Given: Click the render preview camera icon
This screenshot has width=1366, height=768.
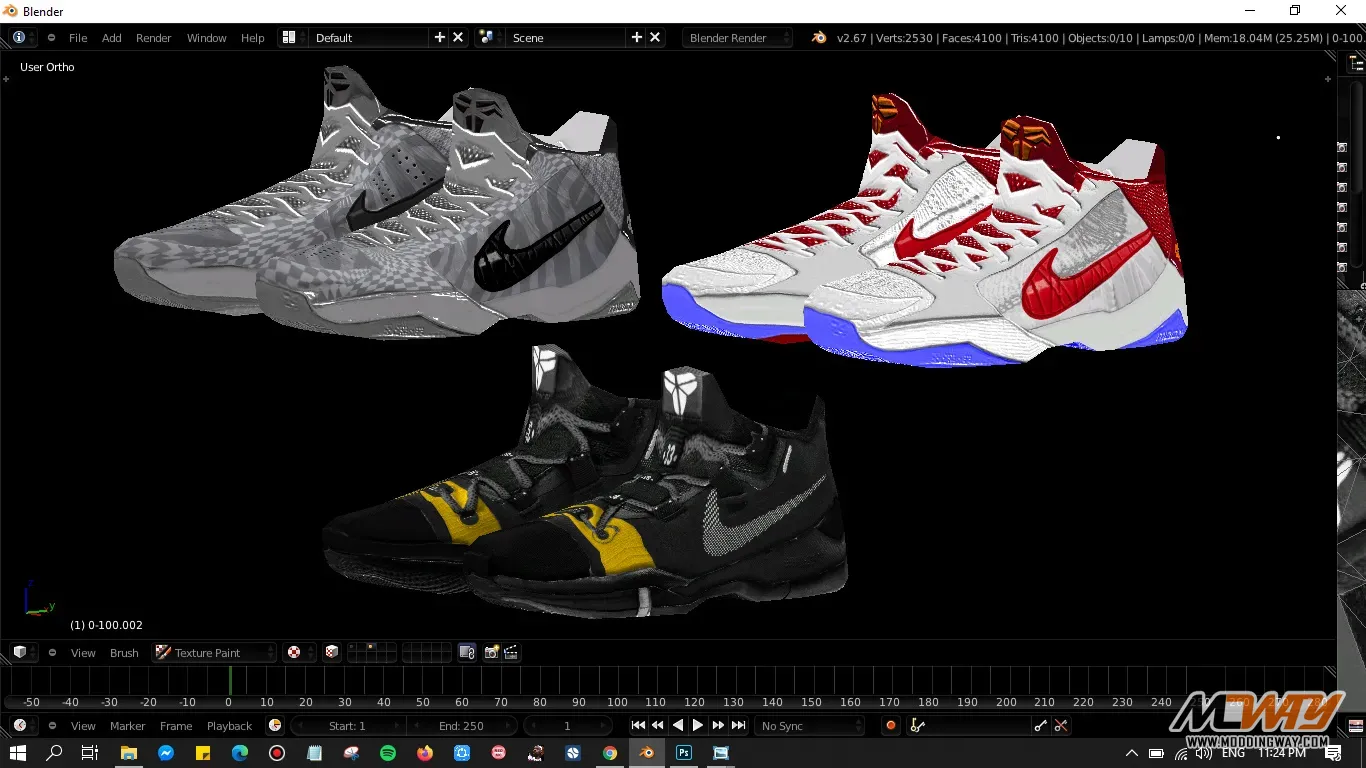Looking at the screenshot, I should [x=491, y=653].
